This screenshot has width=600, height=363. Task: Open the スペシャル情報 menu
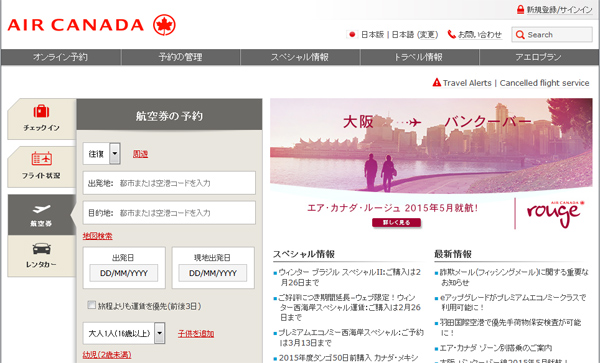pos(300,57)
